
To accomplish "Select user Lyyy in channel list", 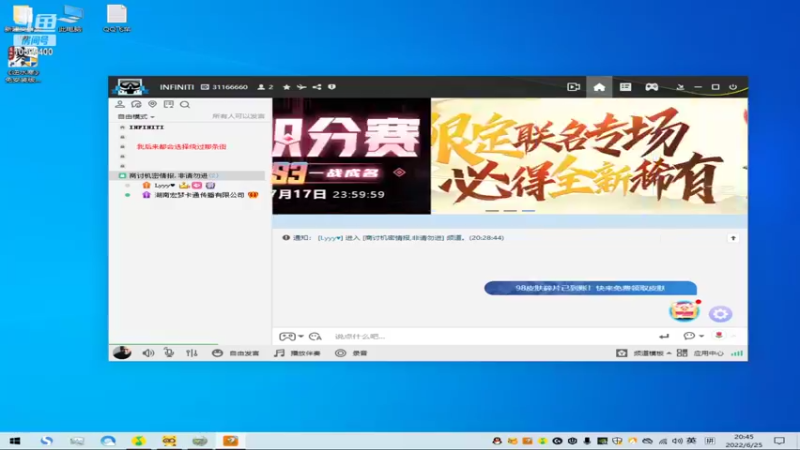I will point(165,185).
